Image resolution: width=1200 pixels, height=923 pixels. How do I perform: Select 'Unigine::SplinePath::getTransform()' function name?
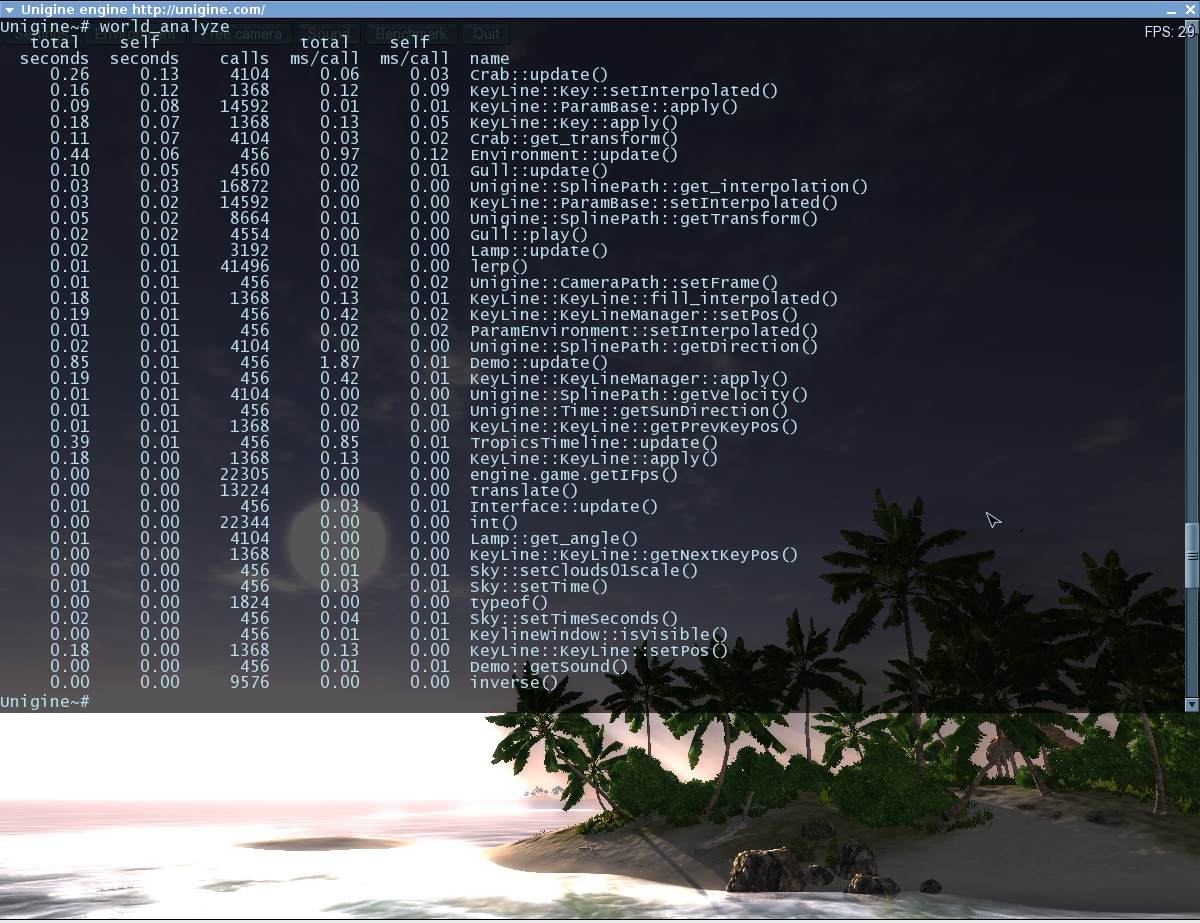pyautogui.click(x=644, y=219)
